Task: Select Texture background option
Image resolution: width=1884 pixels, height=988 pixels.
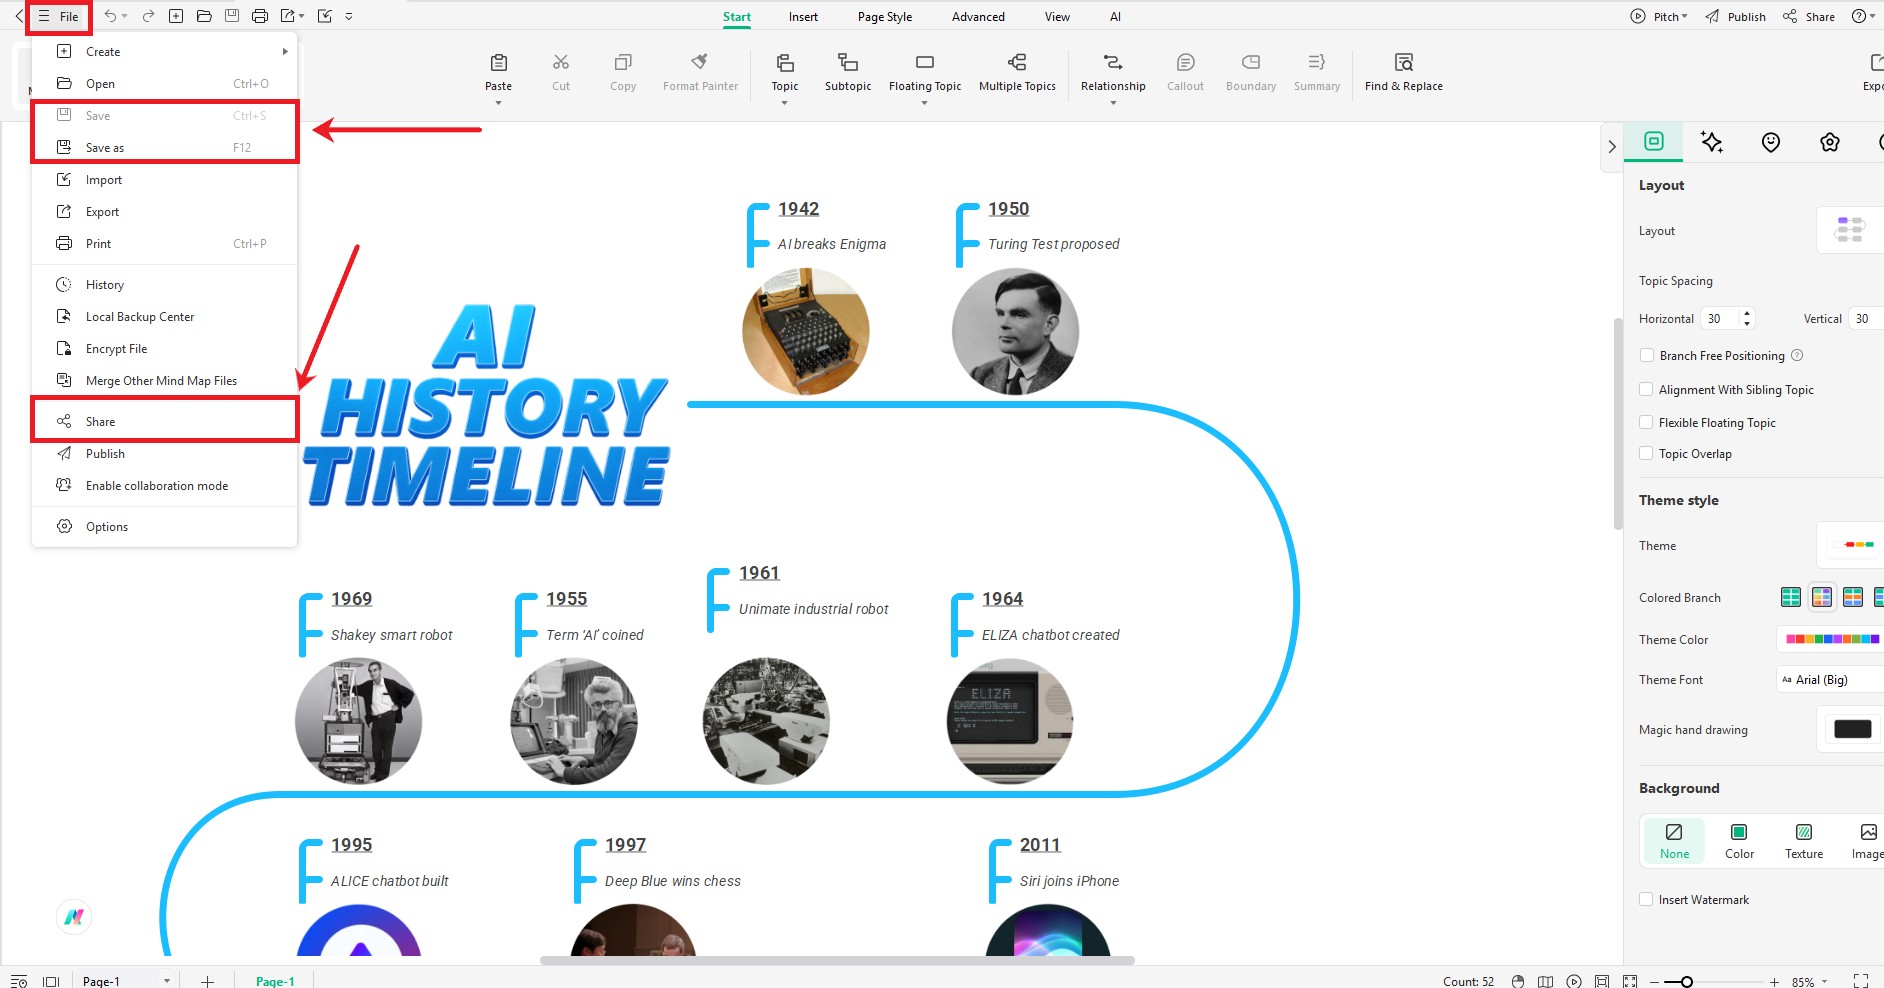Action: coord(1804,840)
